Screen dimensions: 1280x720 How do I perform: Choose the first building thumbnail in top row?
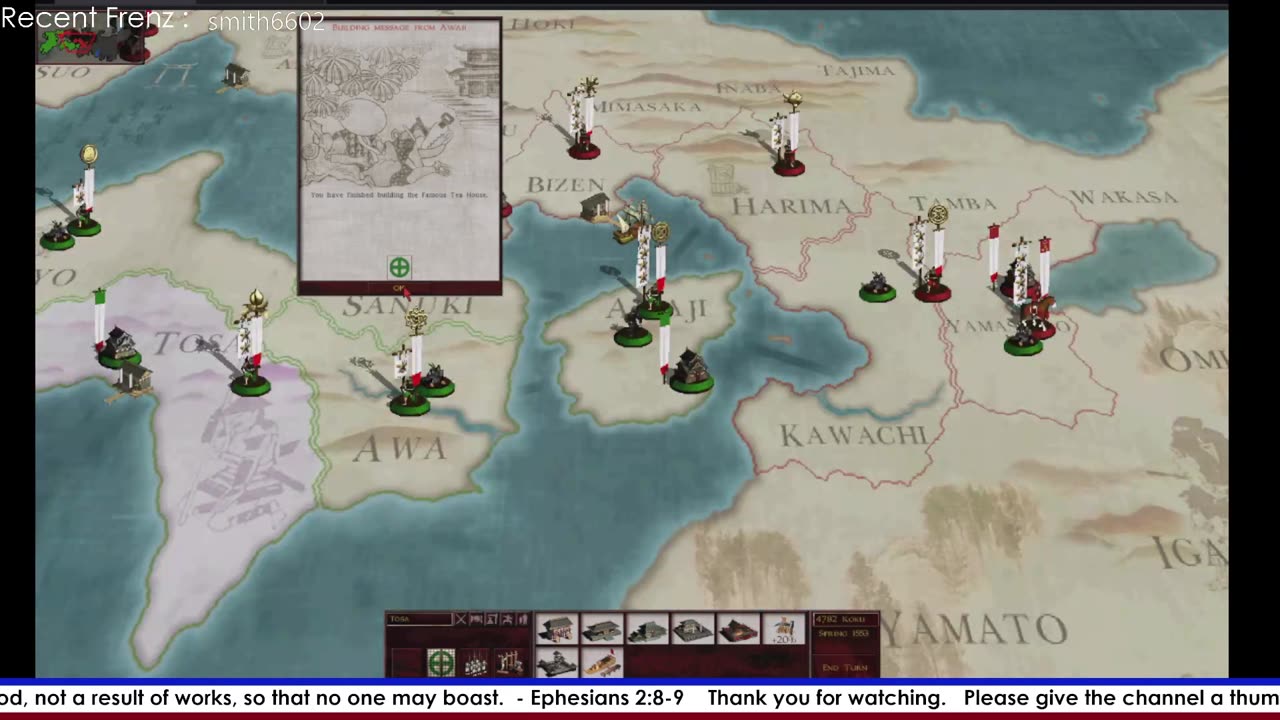click(x=557, y=629)
